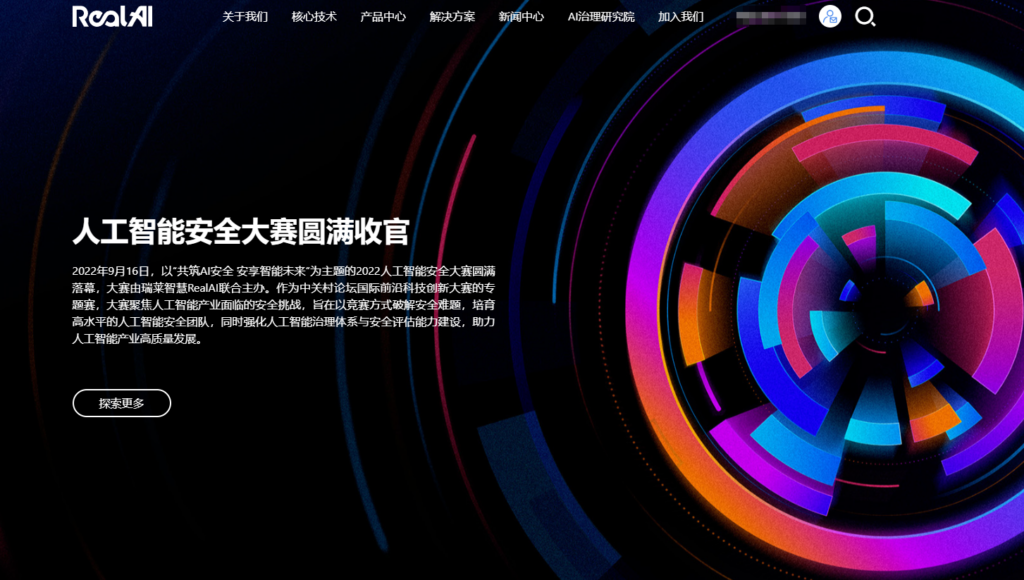
Task: Open the 关于我们 menu item
Action: pos(245,17)
